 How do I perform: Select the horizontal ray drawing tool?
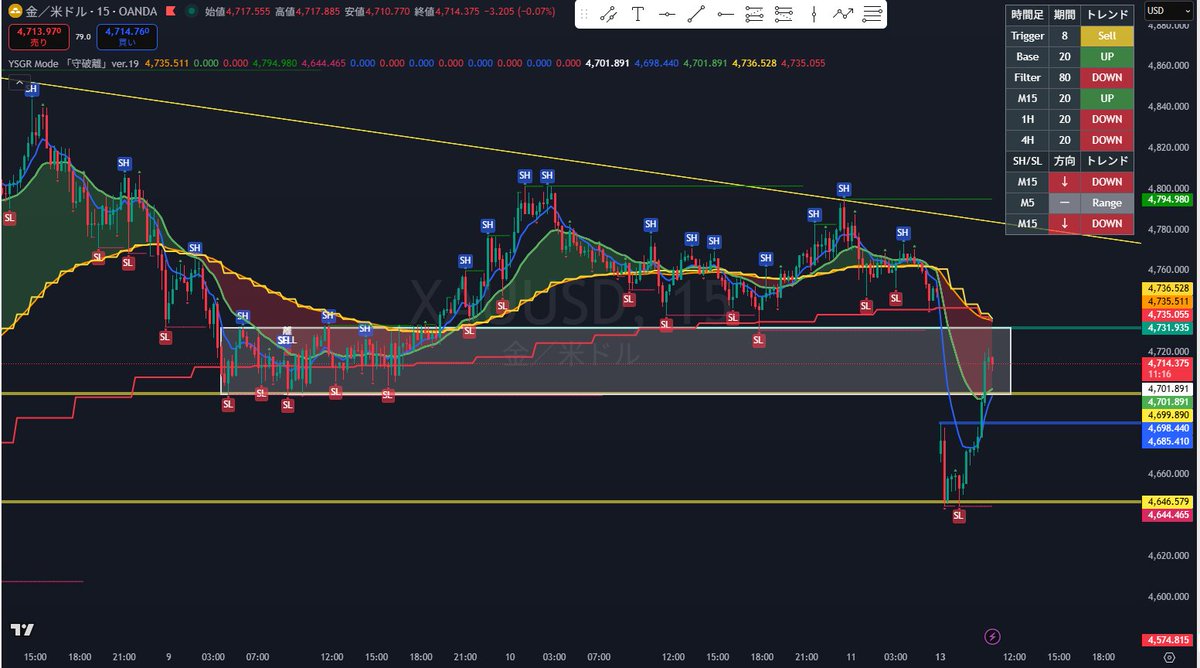(x=726, y=14)
